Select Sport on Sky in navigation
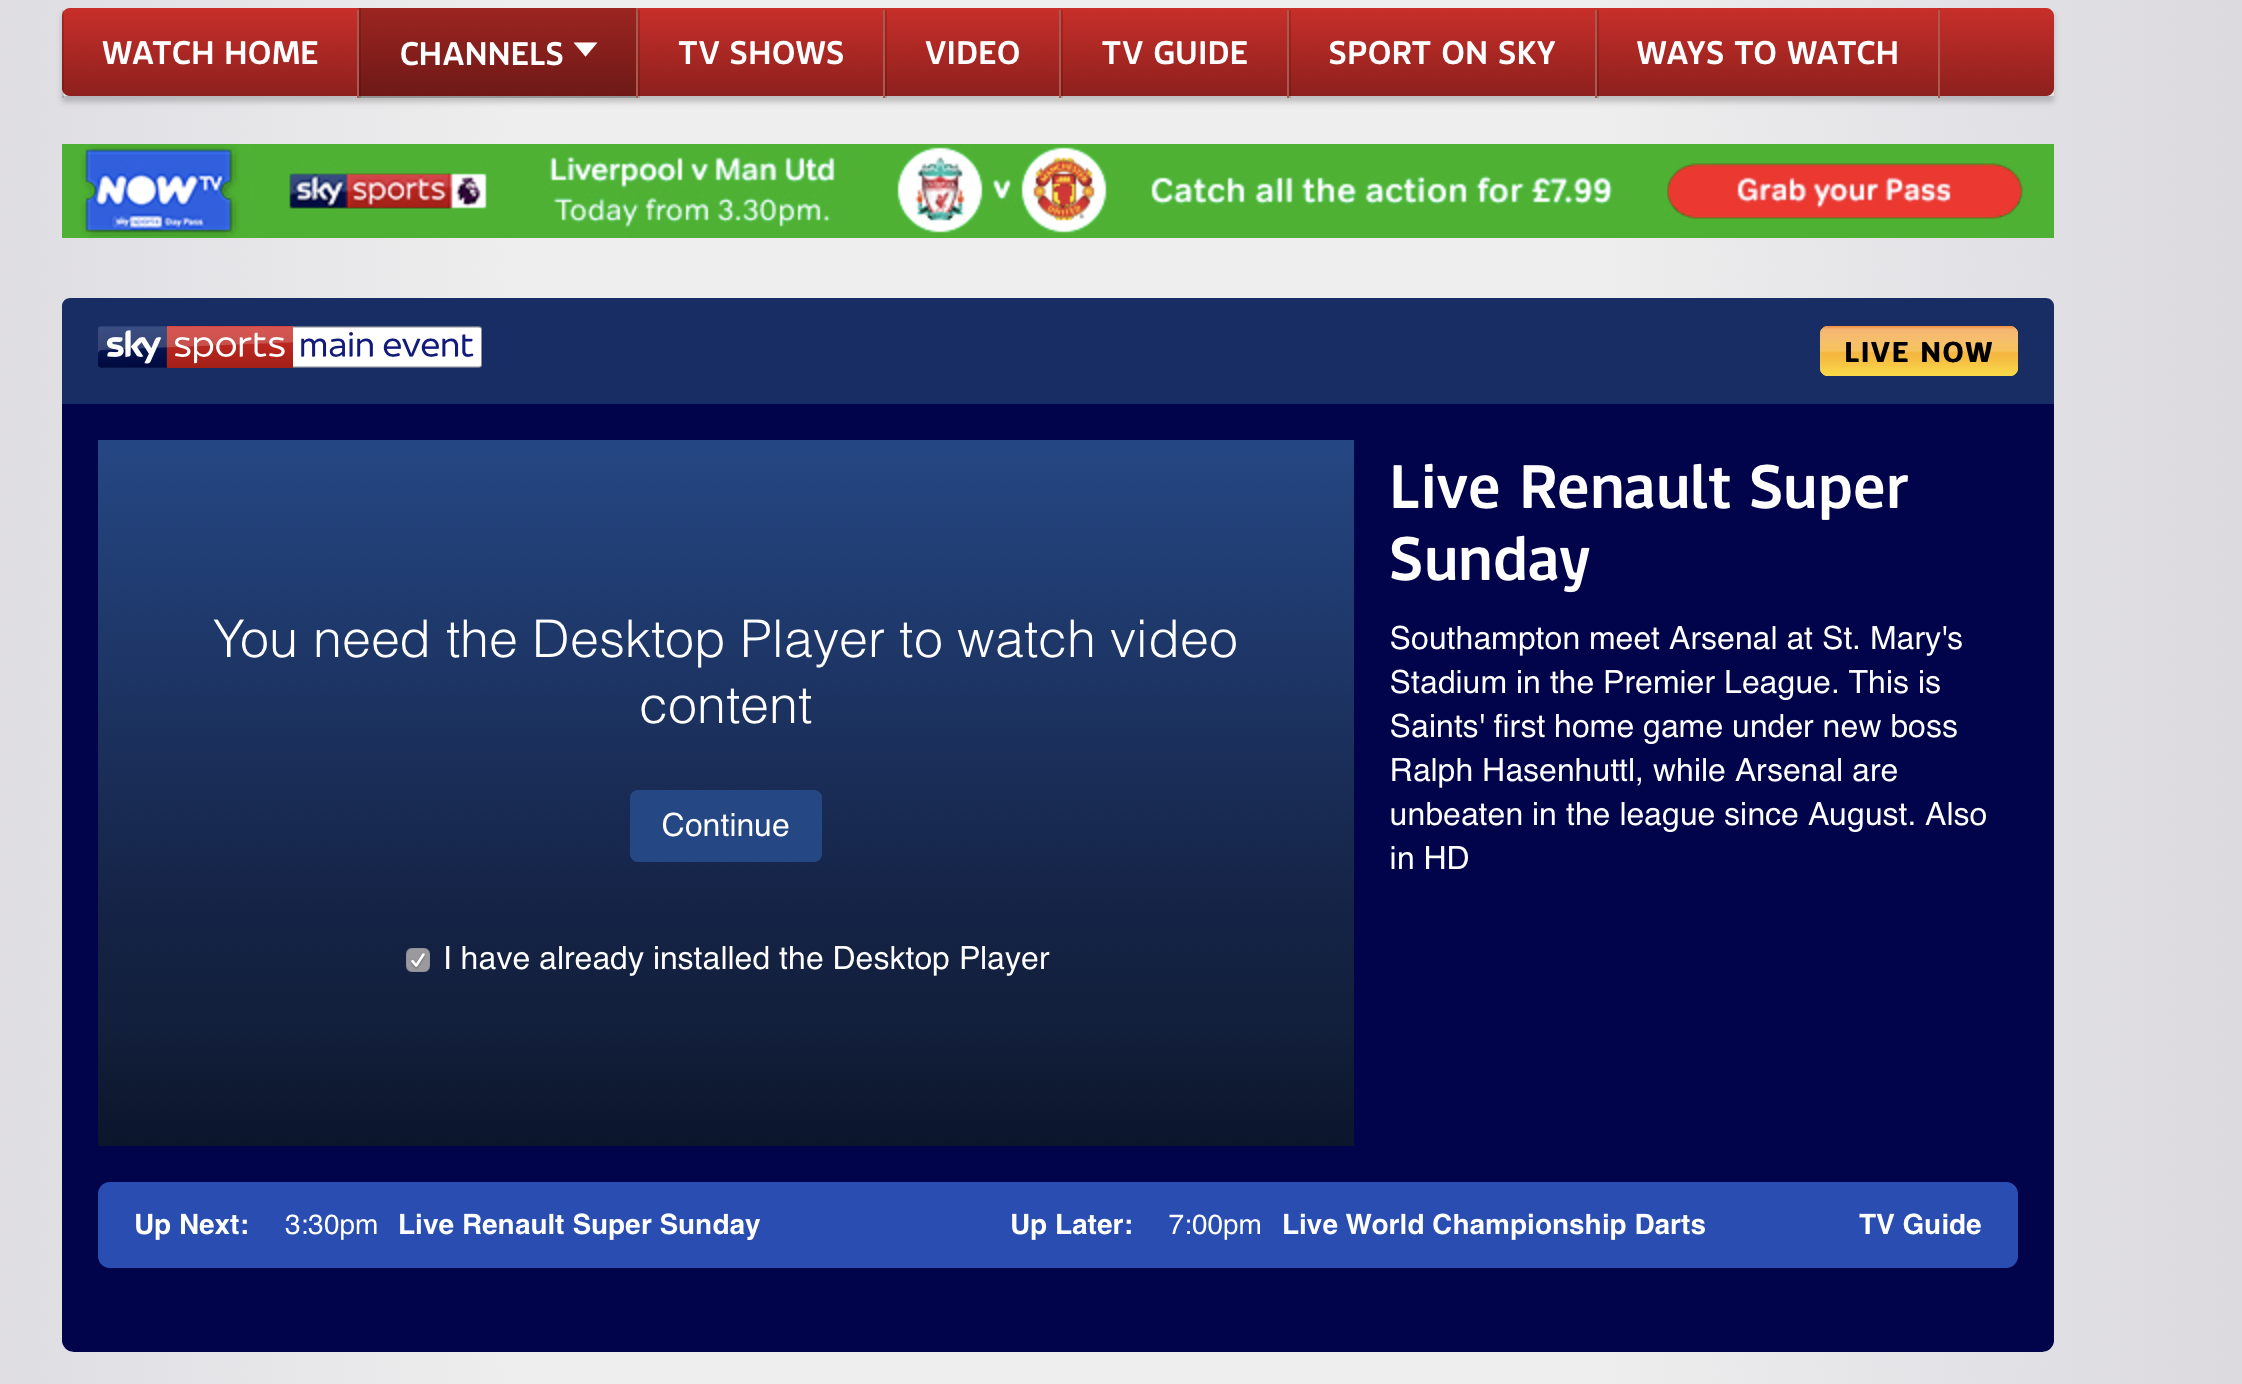 tap(1442, 53)
